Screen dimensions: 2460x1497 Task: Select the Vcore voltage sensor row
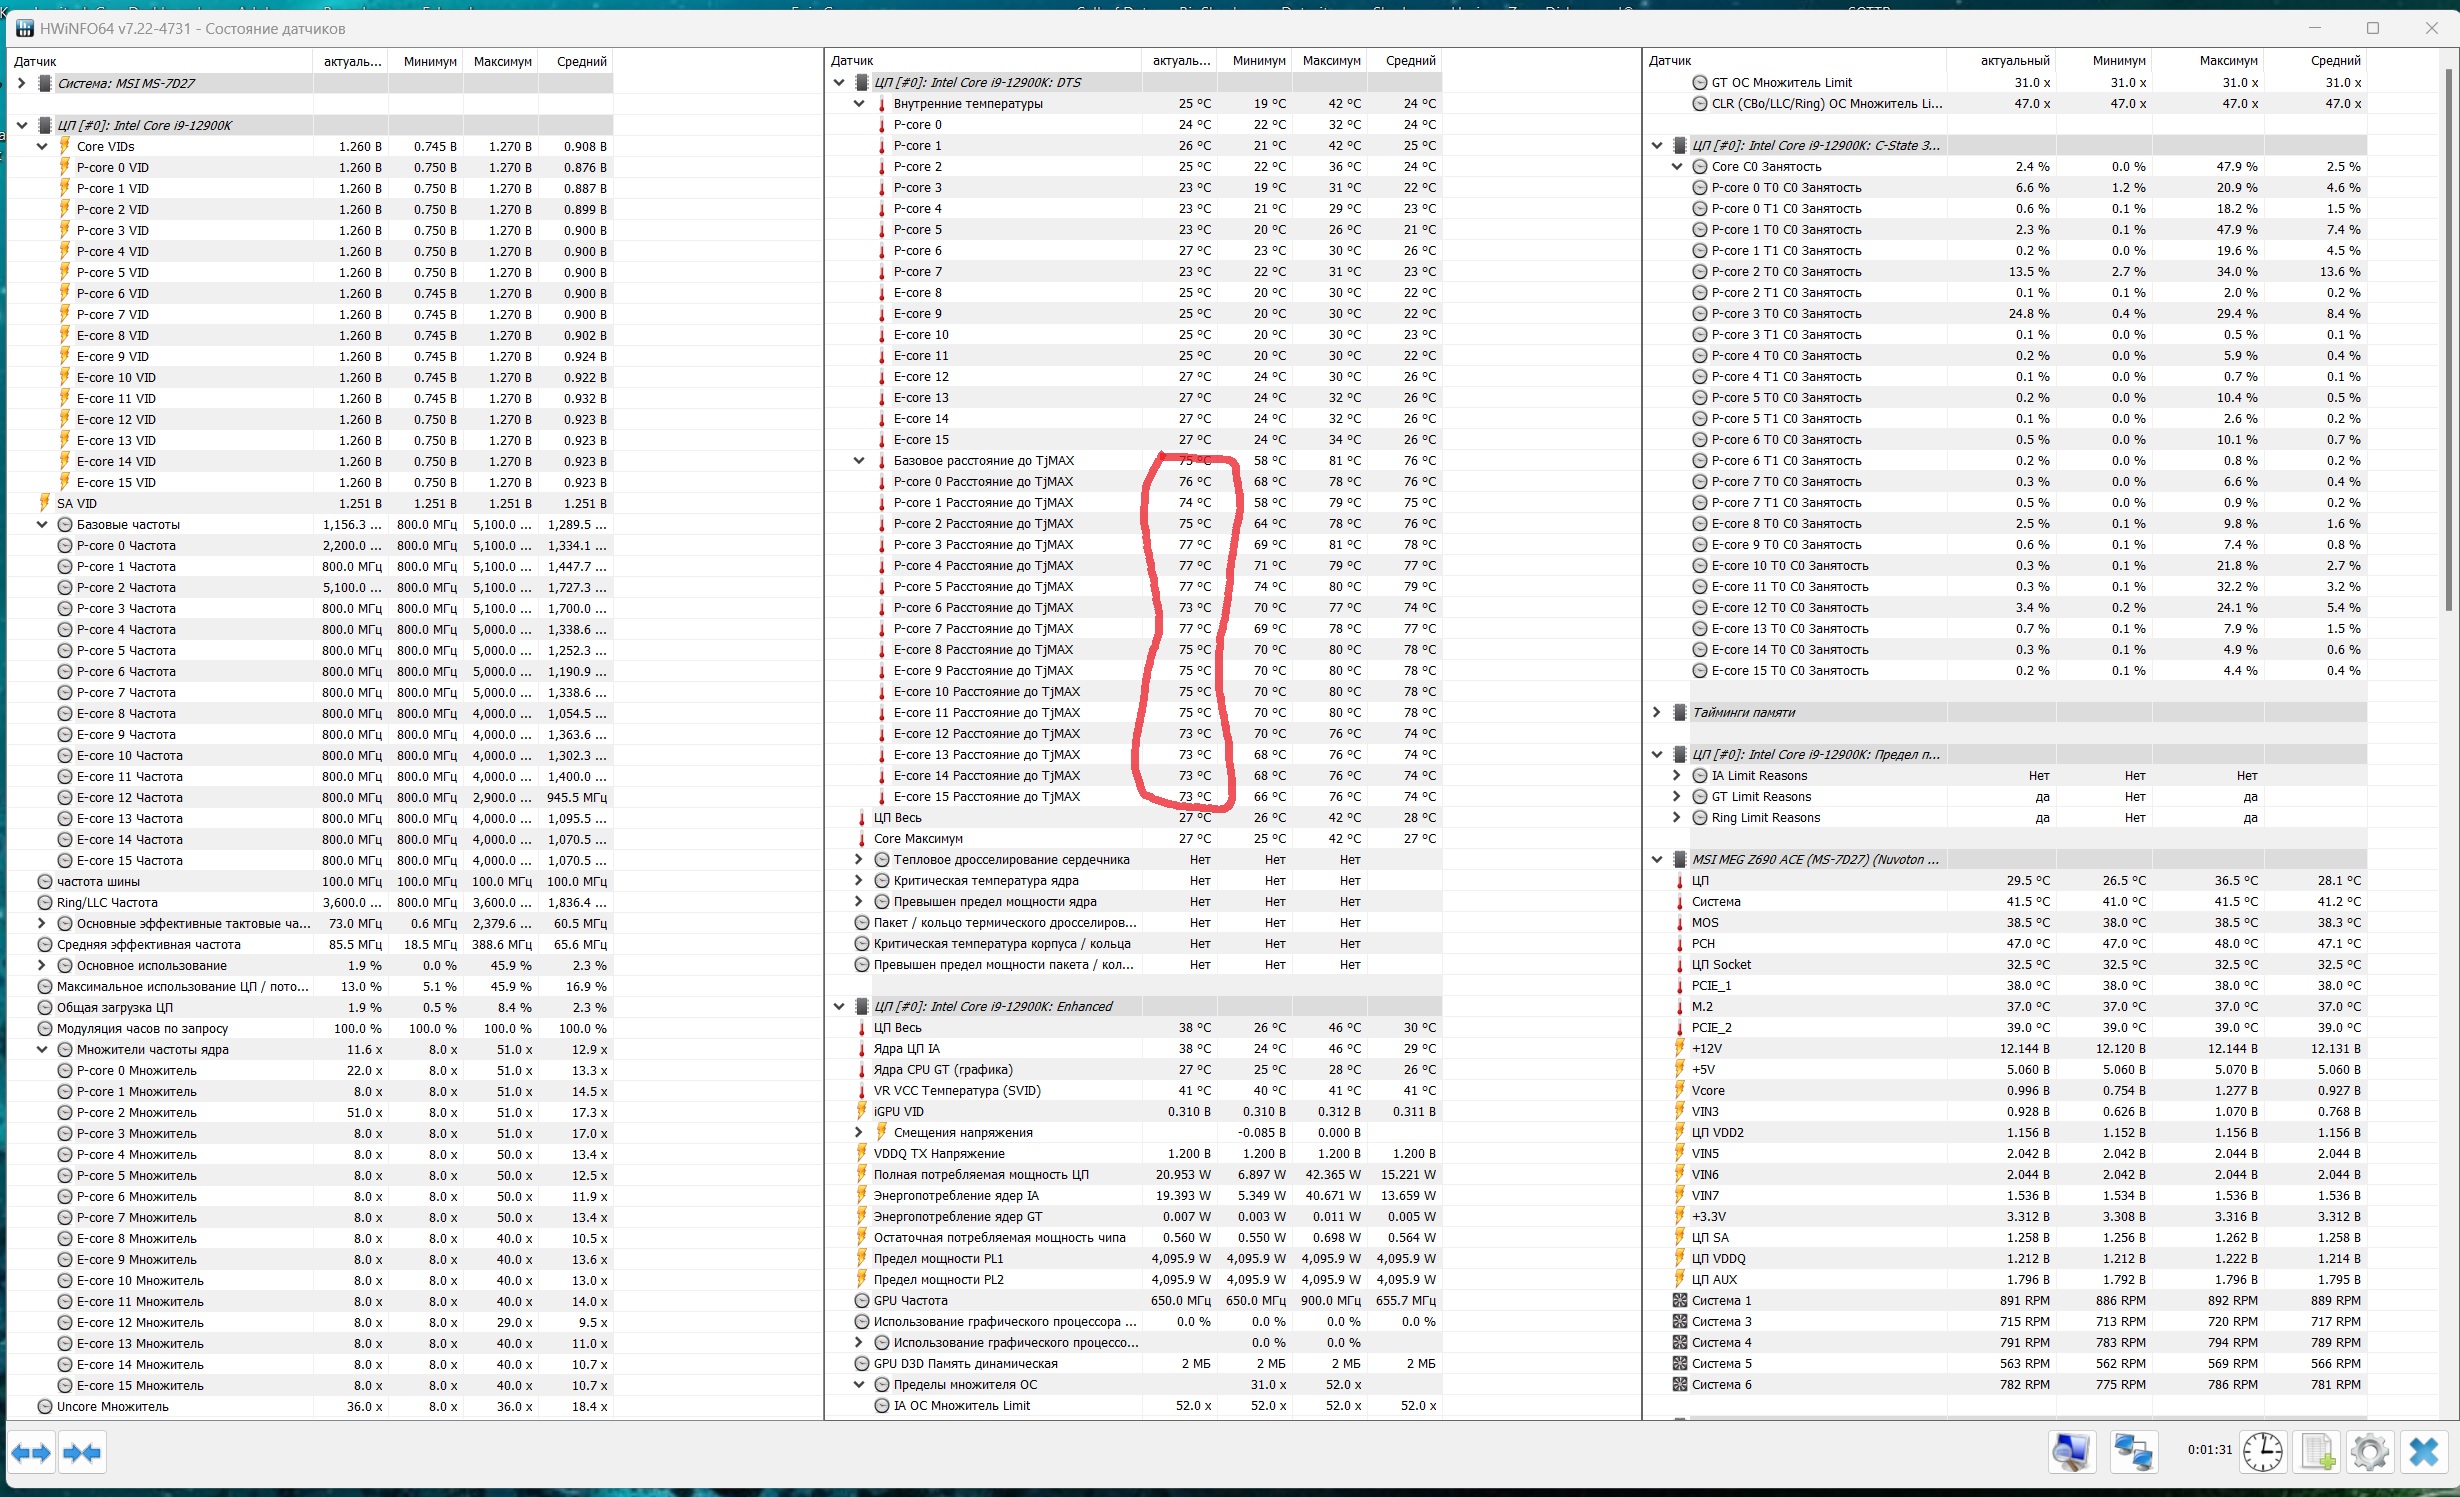tap(1708, 1091)
